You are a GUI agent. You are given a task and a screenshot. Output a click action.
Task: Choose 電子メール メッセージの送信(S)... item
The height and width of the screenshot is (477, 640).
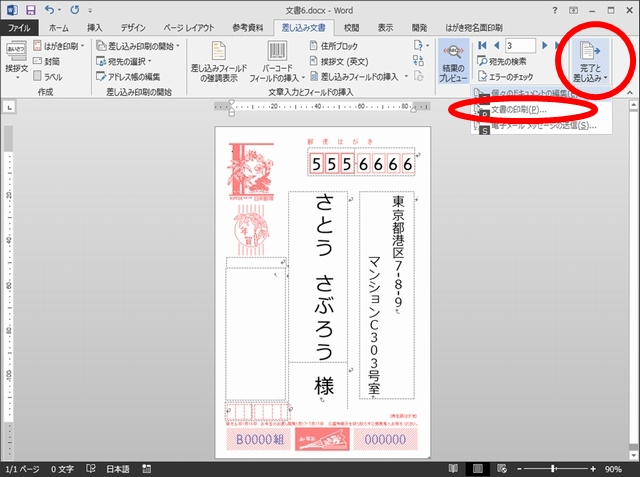[542, 126]
